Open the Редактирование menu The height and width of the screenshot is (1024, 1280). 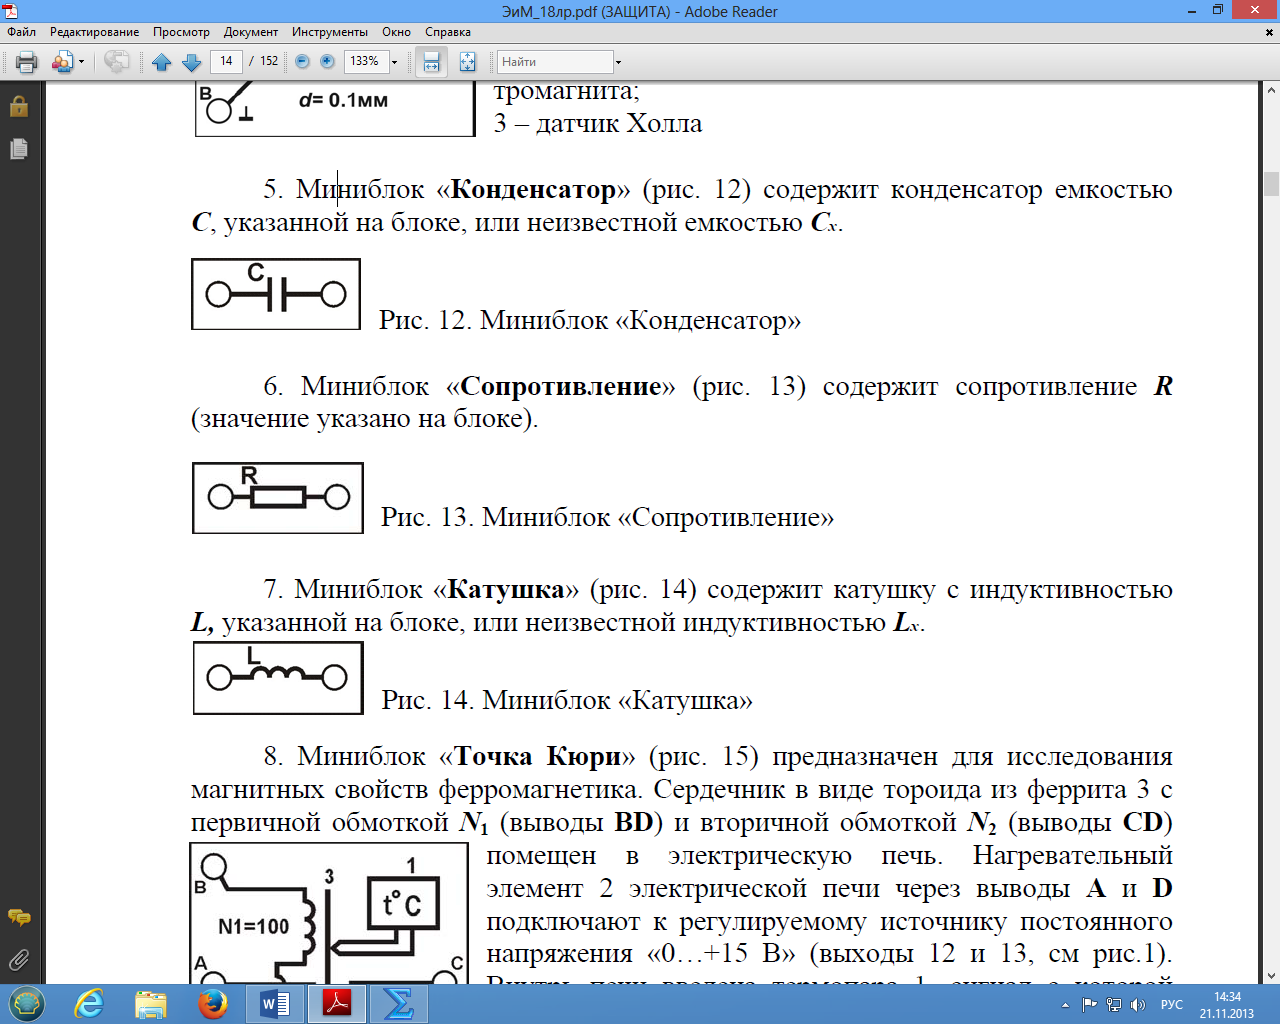(94, 32)
